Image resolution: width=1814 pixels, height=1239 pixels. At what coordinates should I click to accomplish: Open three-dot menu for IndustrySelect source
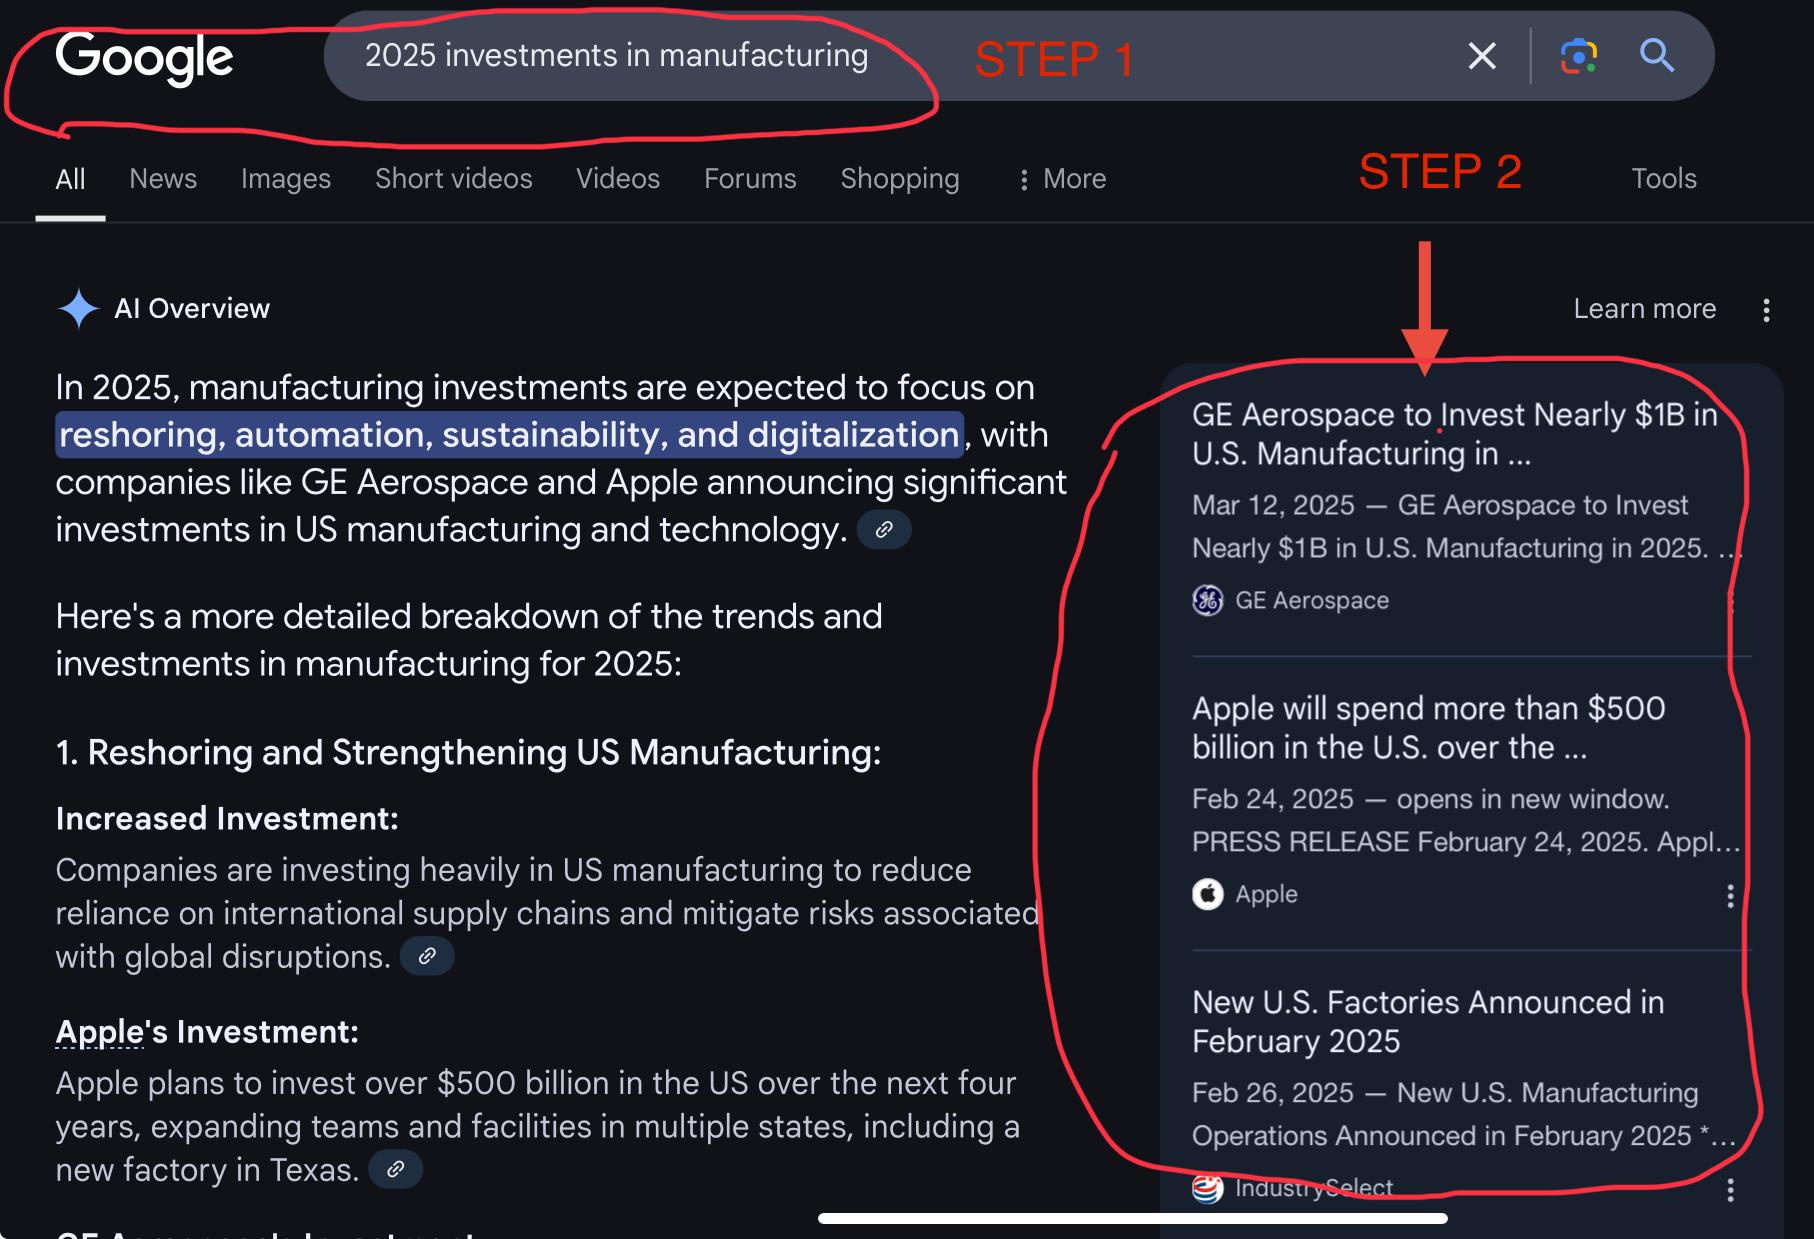1730,1189
